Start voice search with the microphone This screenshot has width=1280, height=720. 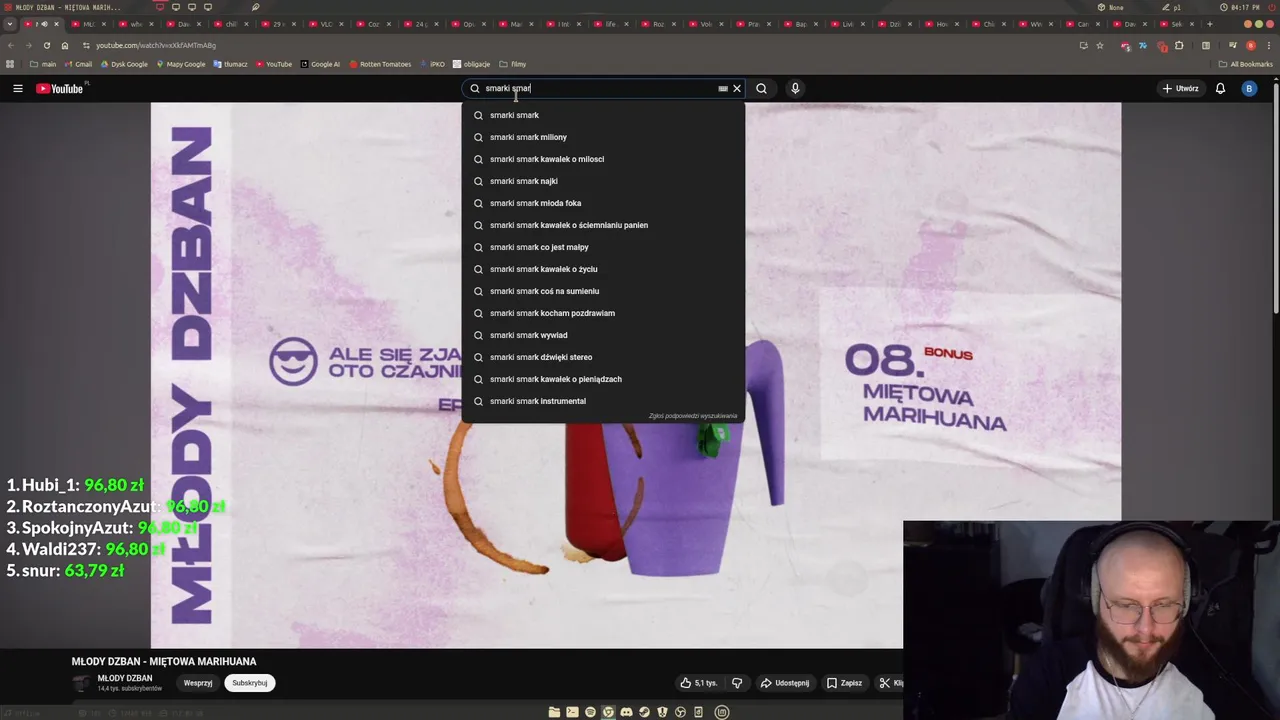[795, 88]
